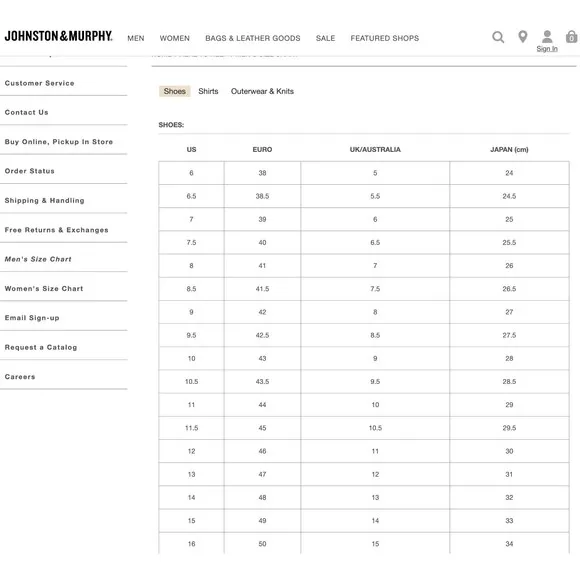The image size is (580, 580).
Task: Open Request a Catalog link
Action: point(41,347)
